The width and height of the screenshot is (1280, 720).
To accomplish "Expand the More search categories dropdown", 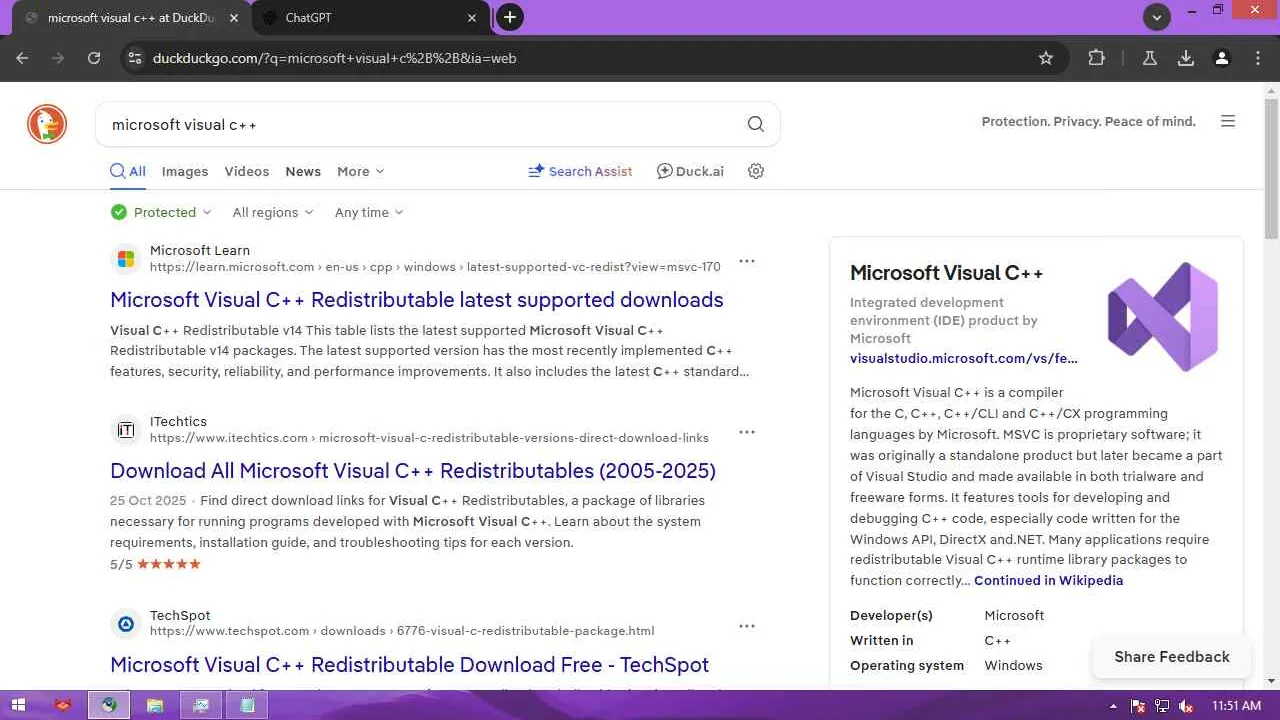I will [x=360, y=171].
